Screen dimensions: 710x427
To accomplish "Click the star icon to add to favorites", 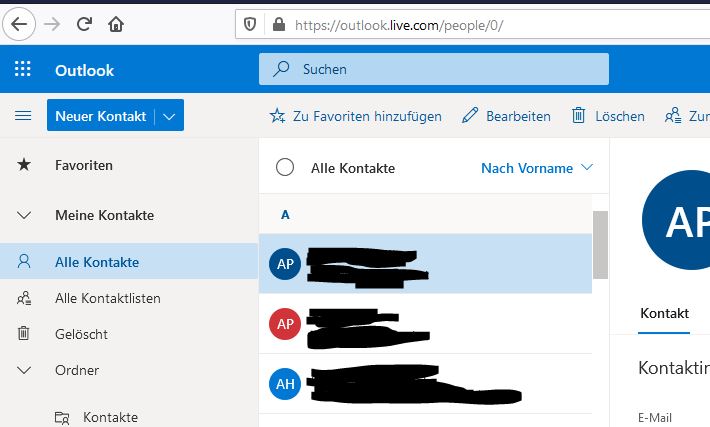I will 277,116.
